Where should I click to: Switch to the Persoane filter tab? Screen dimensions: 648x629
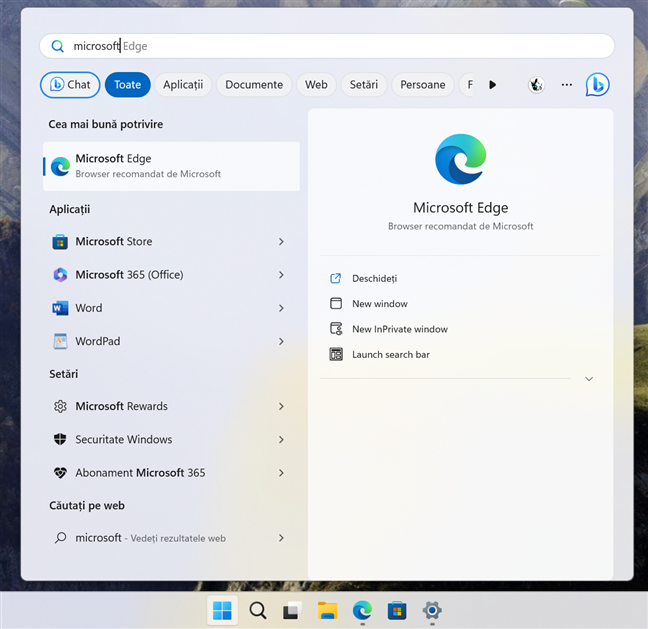[423, 85]
